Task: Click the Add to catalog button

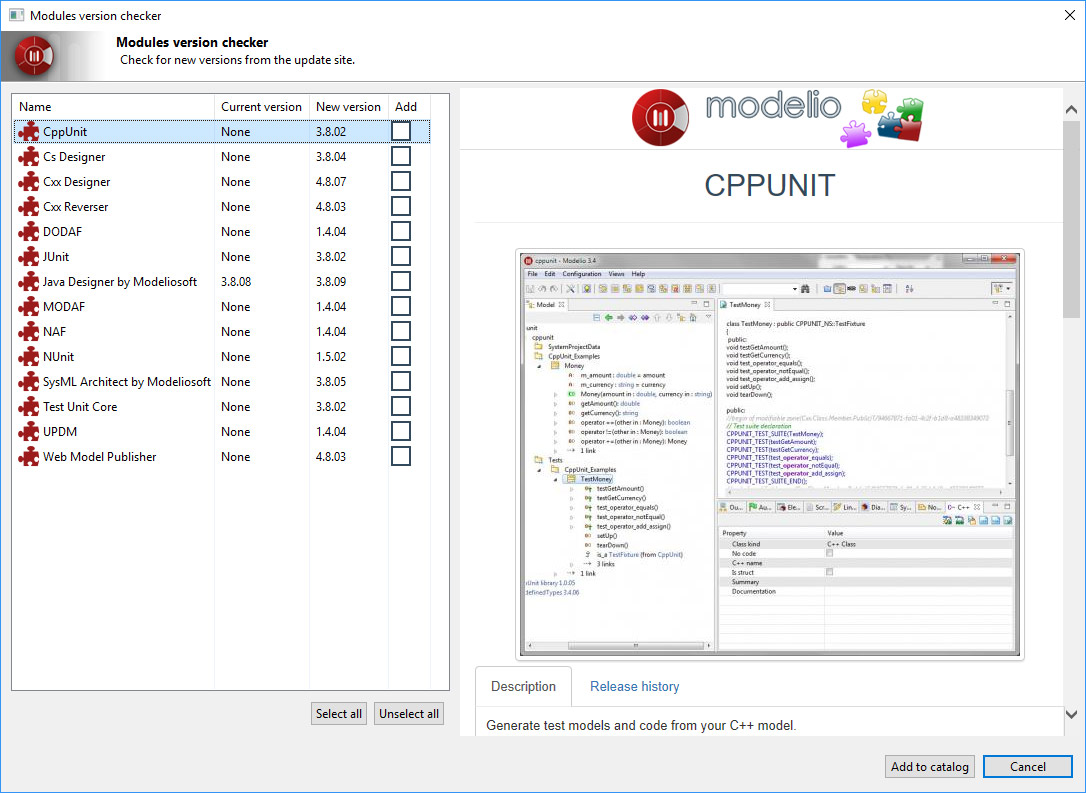Action: point(929,767)
